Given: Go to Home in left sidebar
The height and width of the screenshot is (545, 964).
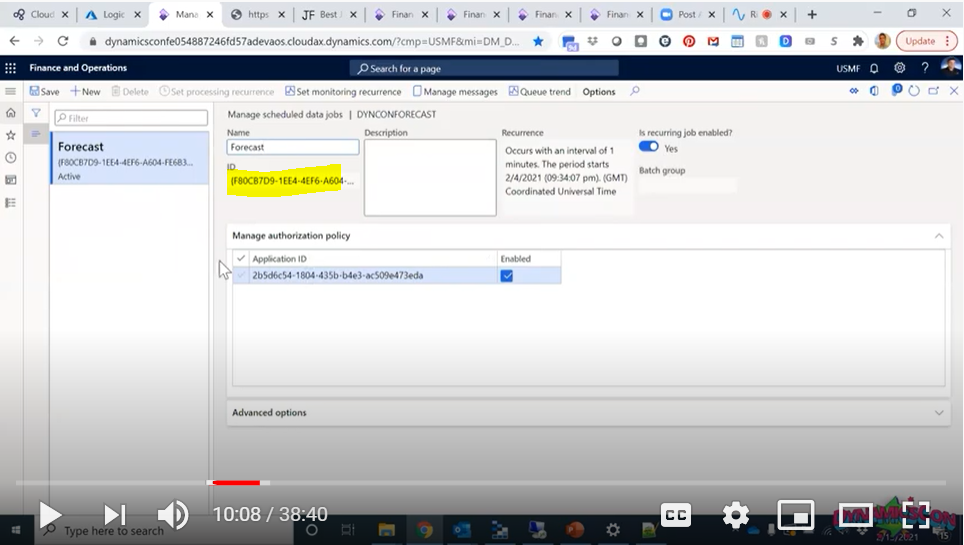Looking at the screenshot, I should (10, 113).
